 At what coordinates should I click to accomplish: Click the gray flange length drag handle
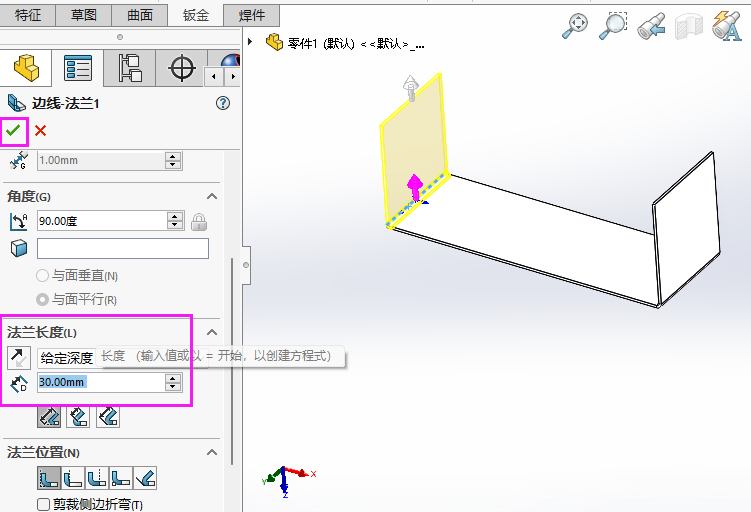point(410,88)
